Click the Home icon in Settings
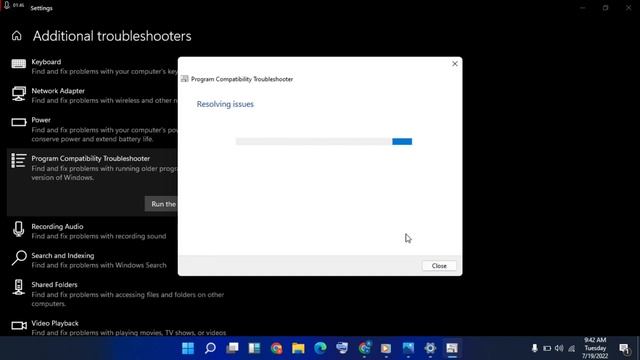Screen dimensions: 640x360 coord(16,36)
